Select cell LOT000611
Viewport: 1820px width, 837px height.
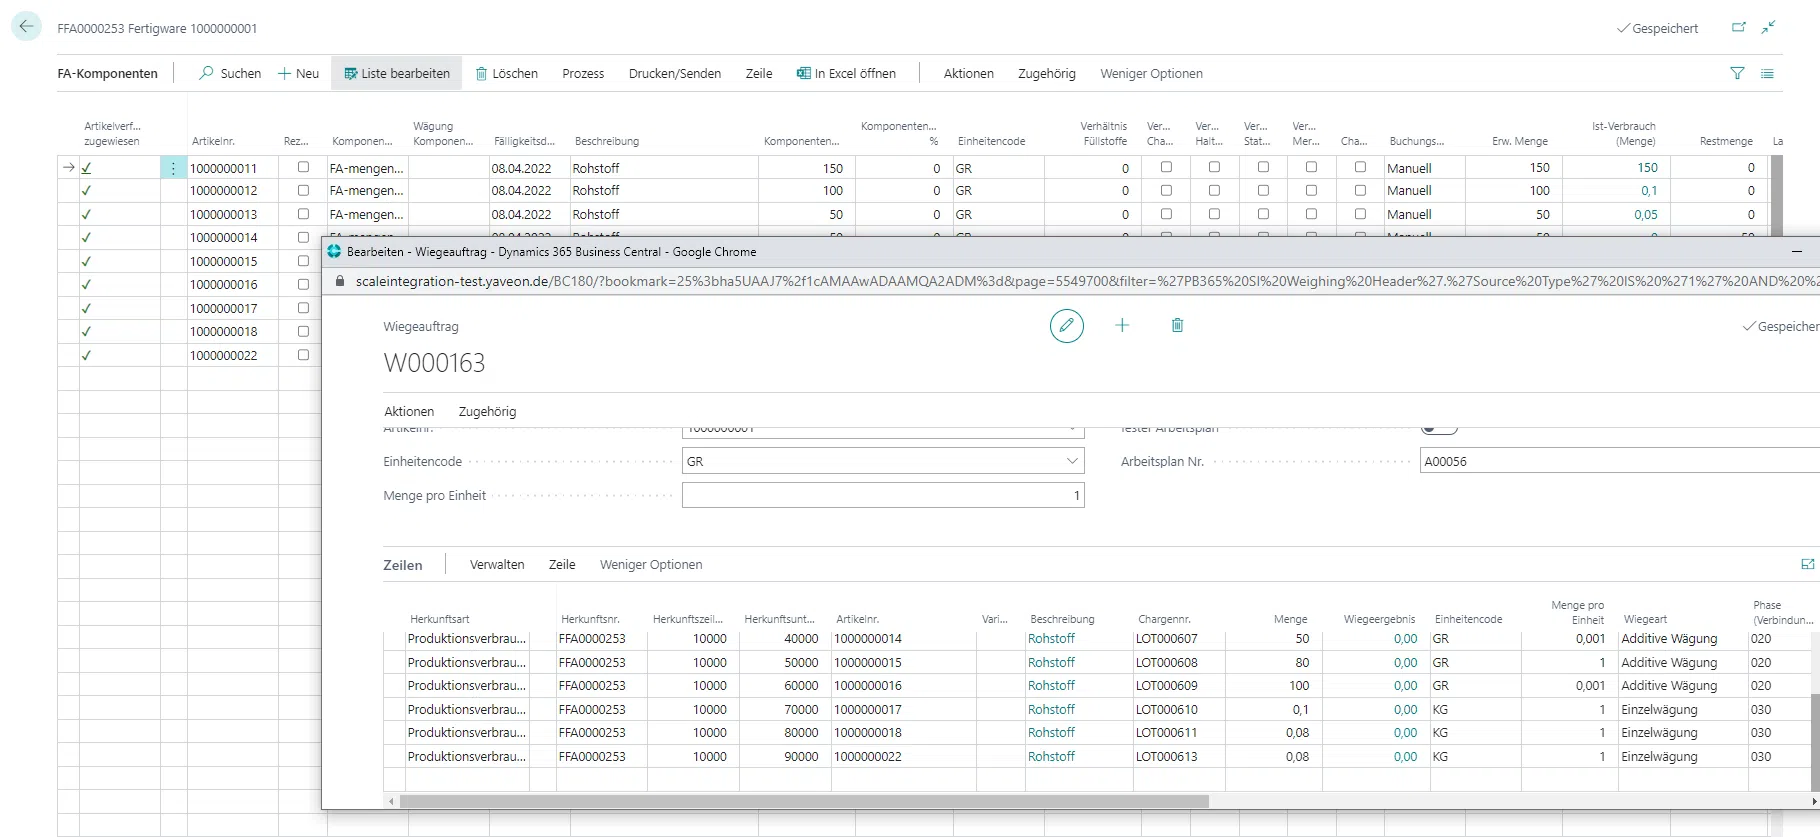coord(1179,733)
